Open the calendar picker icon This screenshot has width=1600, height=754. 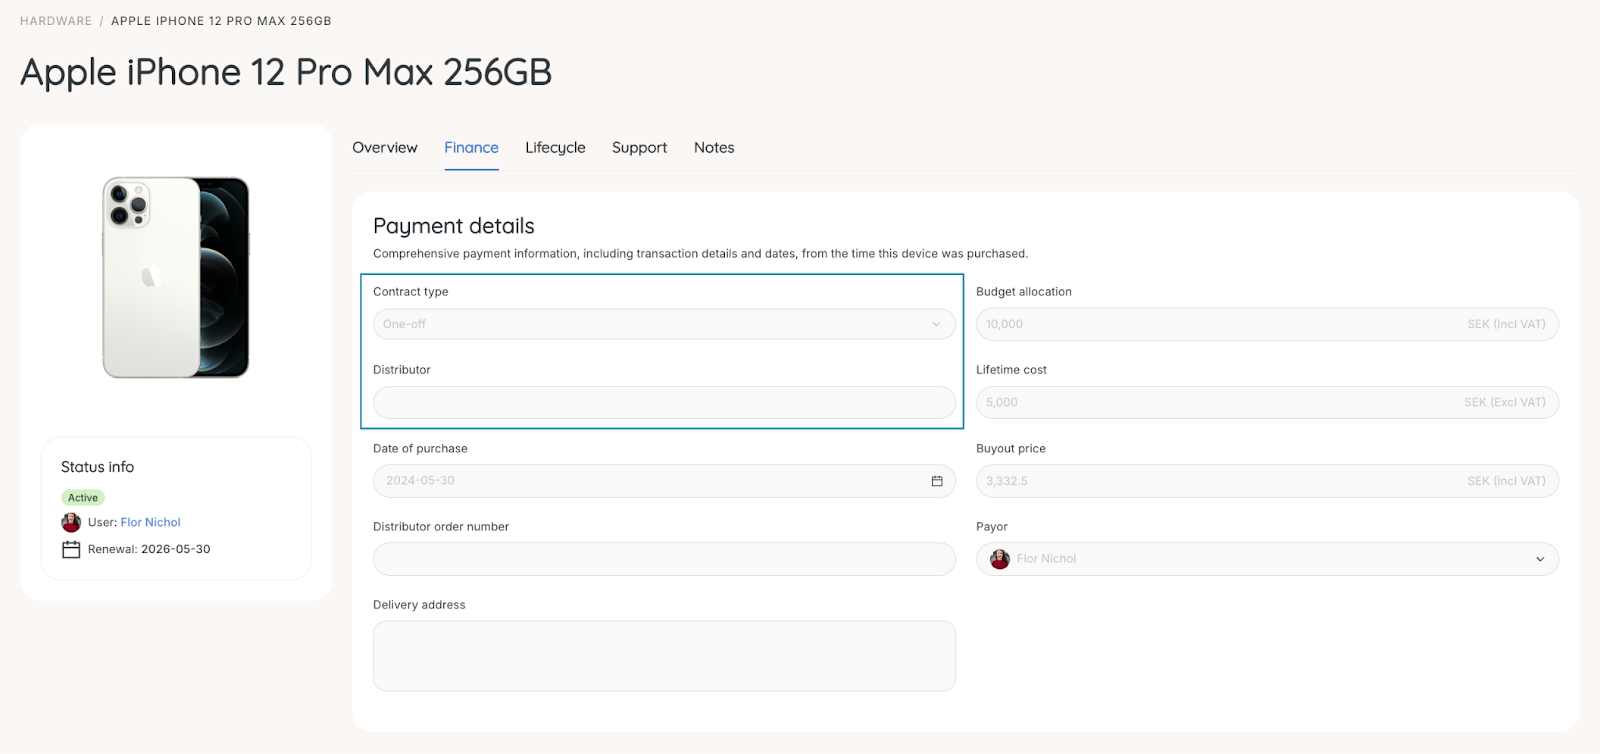point(937,481)
